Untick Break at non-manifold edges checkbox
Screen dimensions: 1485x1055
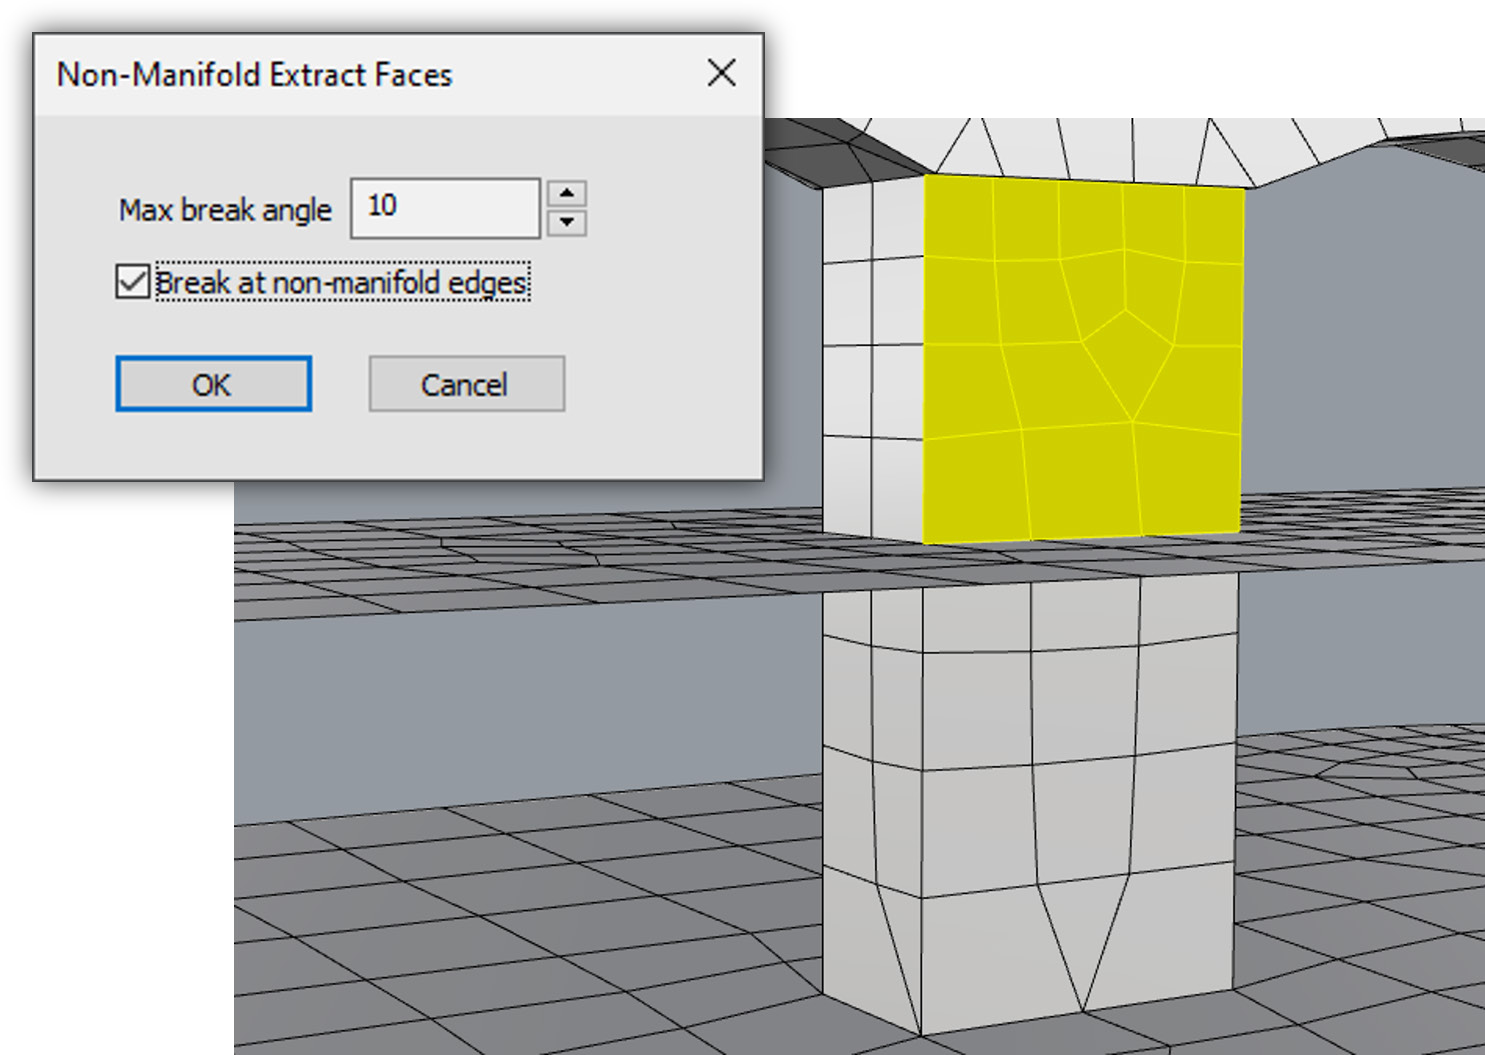pos(132,282)
